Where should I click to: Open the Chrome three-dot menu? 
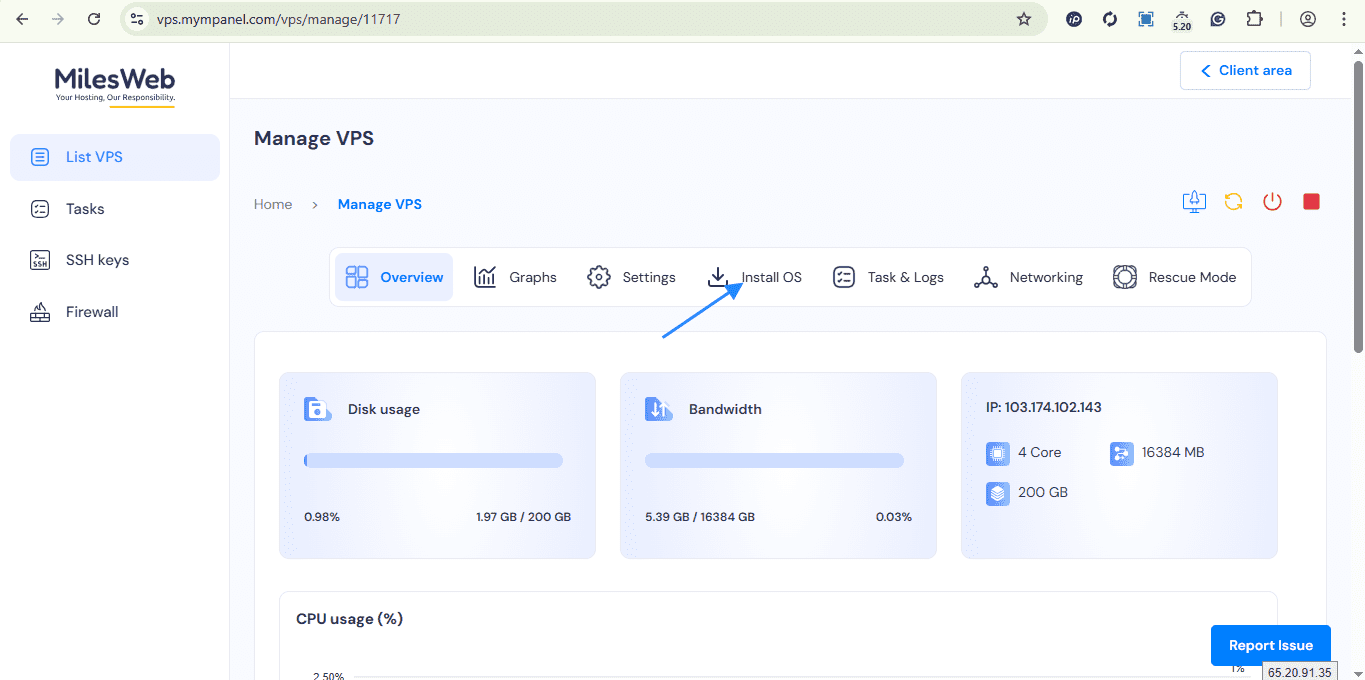click(x=1344, y=19)
